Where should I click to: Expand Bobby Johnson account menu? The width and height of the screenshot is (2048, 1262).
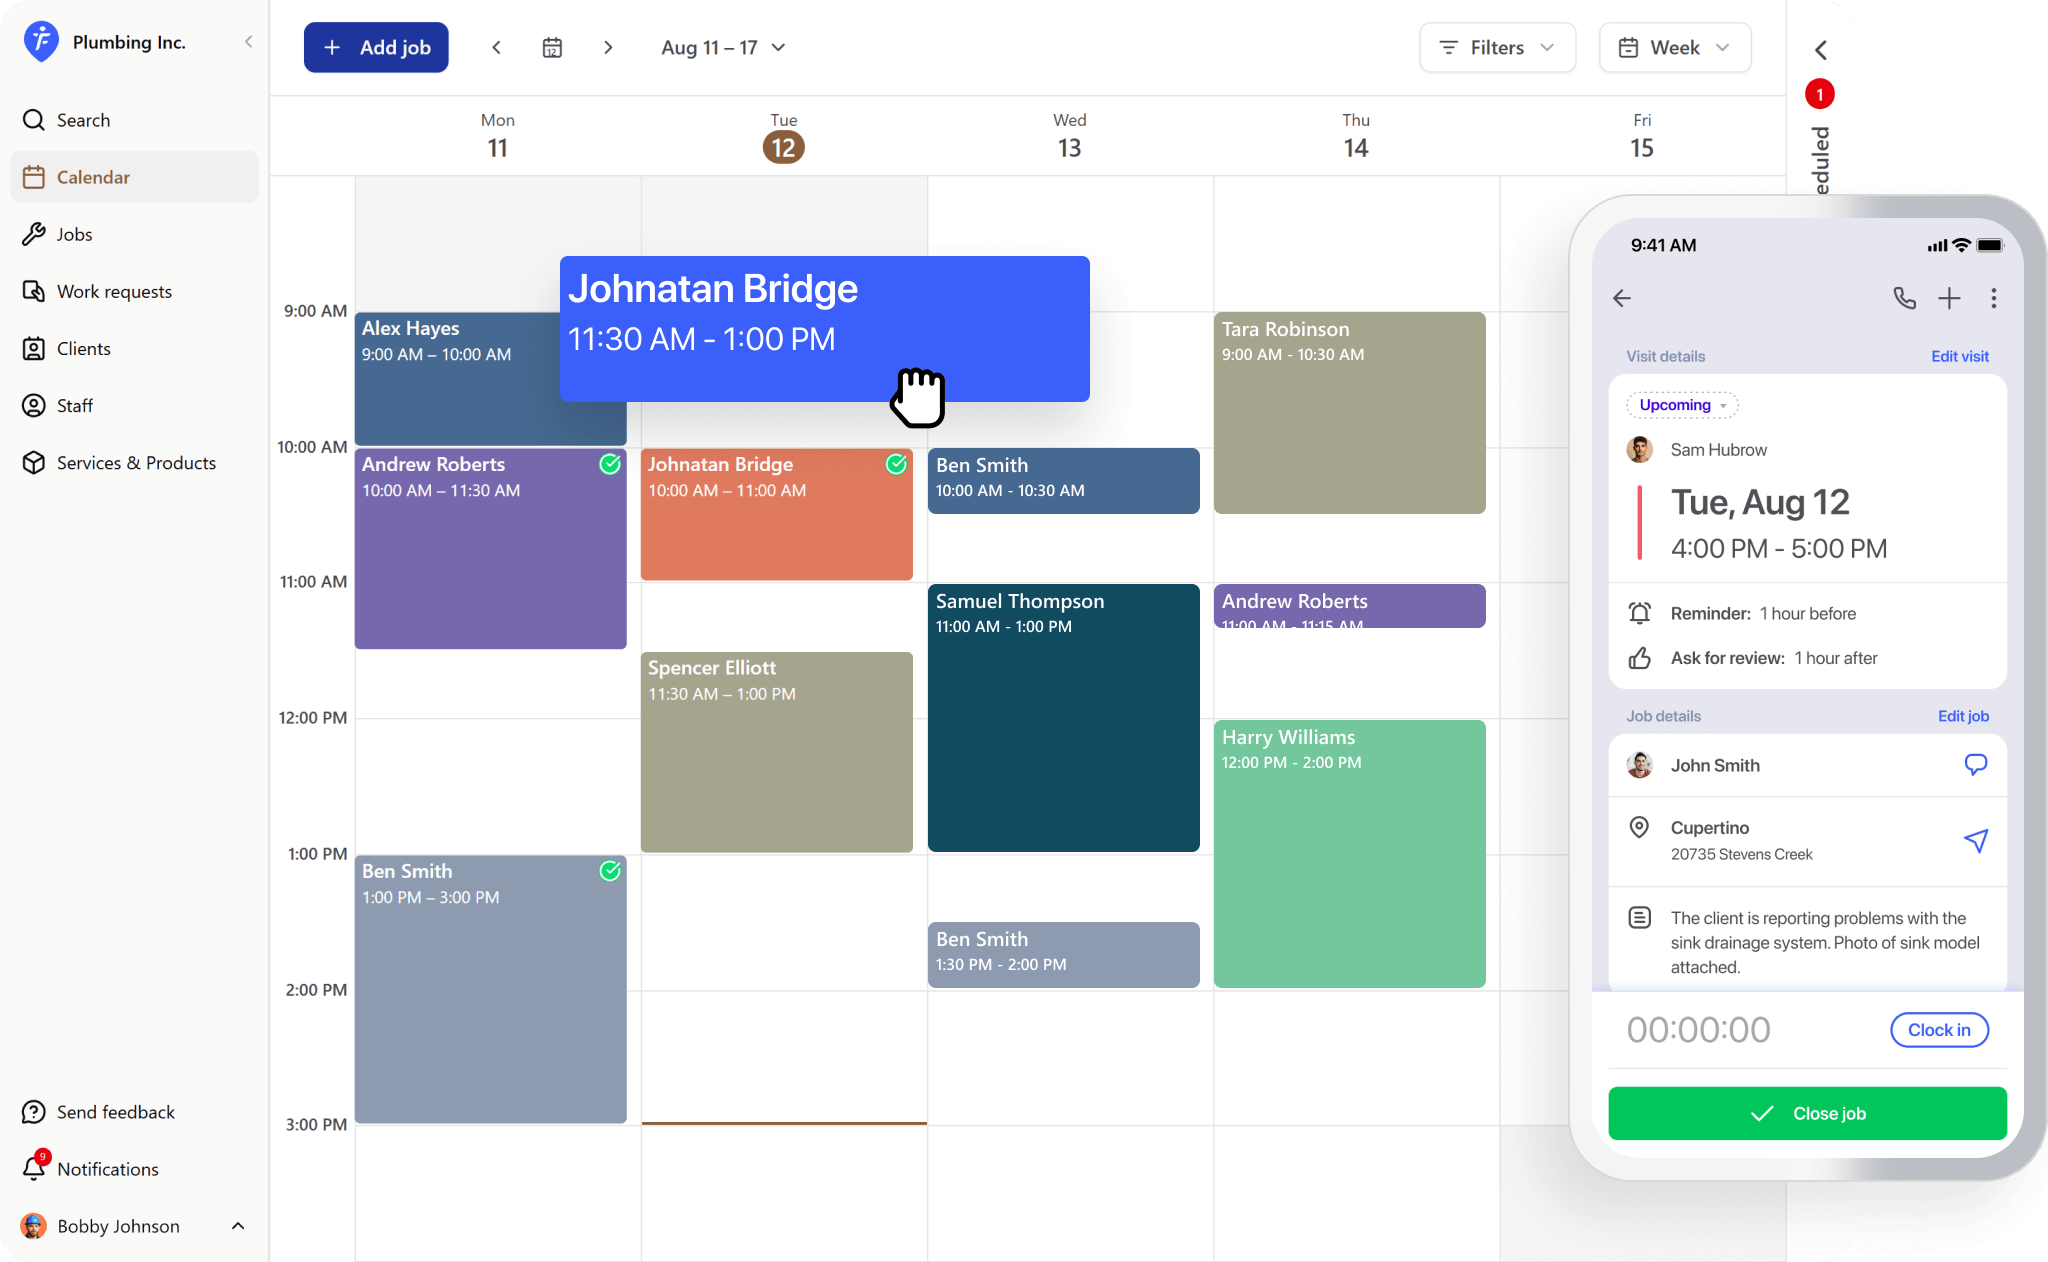point(237,1226)
